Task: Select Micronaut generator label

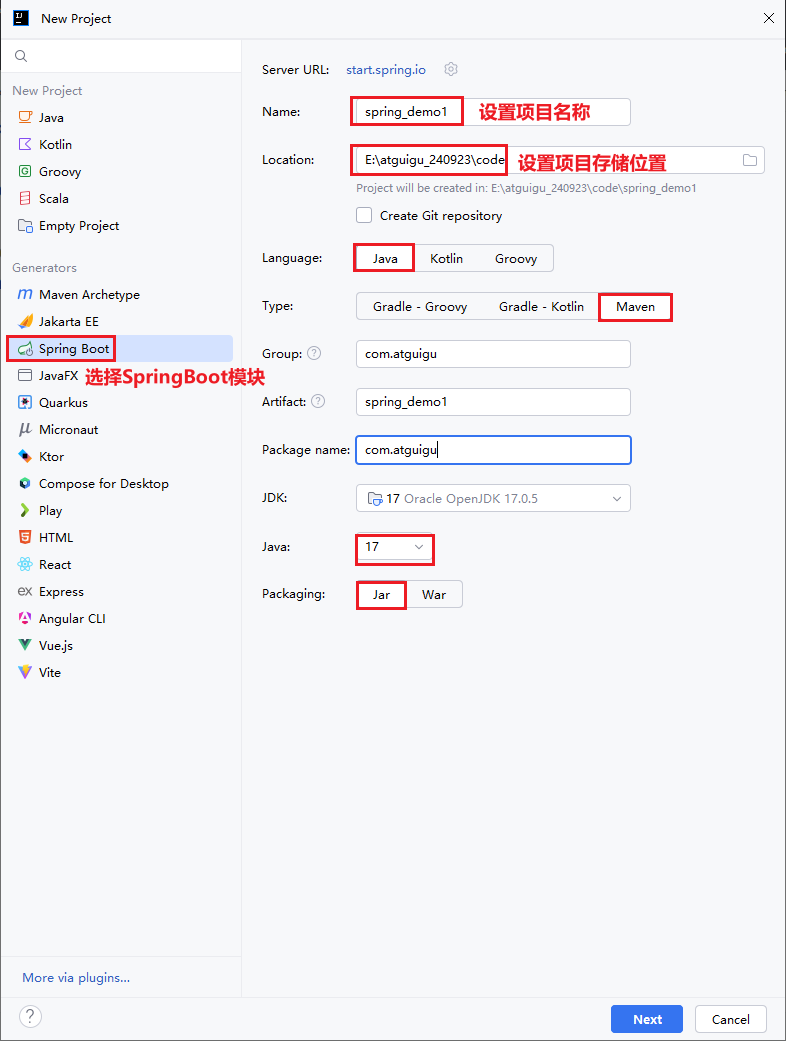Action: [x=68, y=430]
